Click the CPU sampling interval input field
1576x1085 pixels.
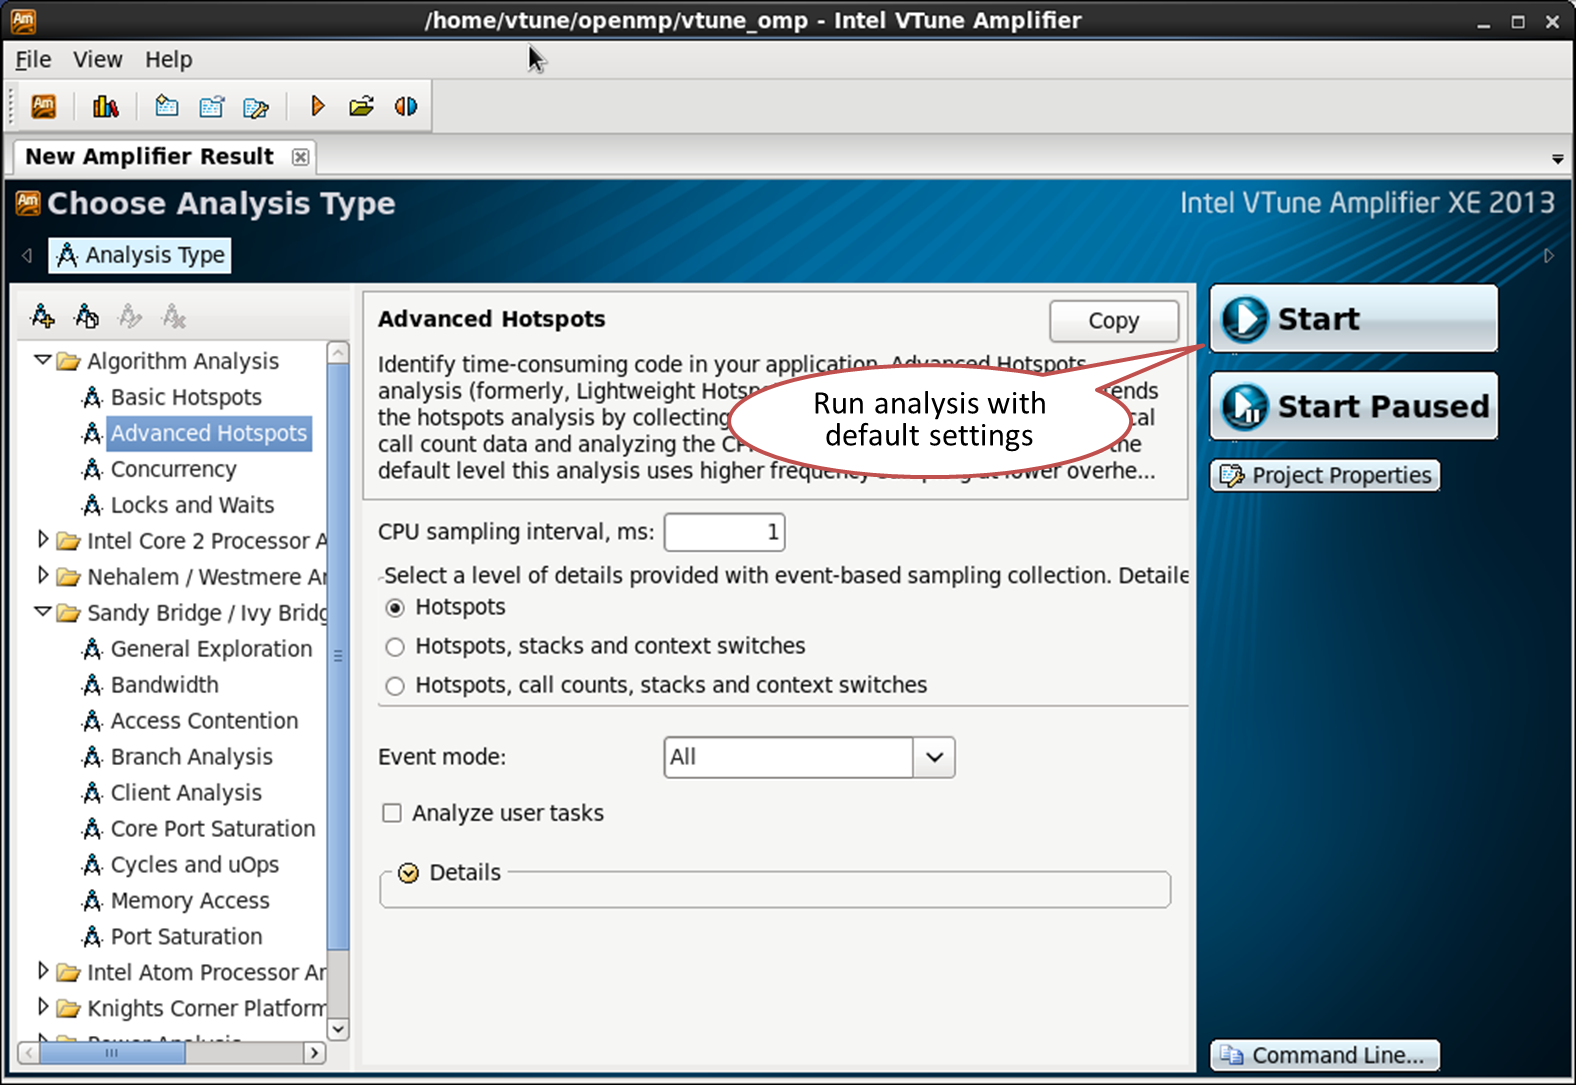click(724, 532)
